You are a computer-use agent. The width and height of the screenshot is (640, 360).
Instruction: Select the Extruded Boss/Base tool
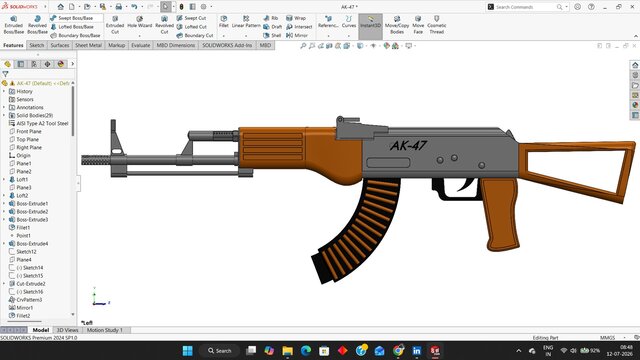pyautogui.click(x=13, y=25)
